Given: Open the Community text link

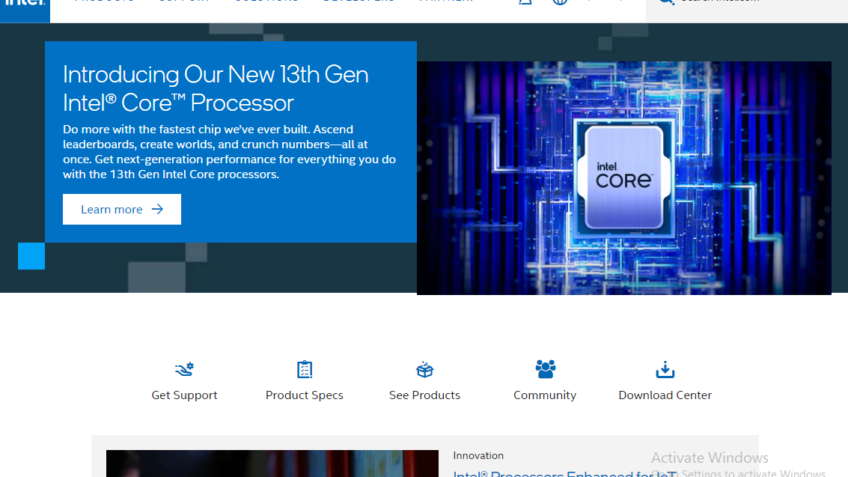Looking at the screenshot, I should [x=545, y=395].
